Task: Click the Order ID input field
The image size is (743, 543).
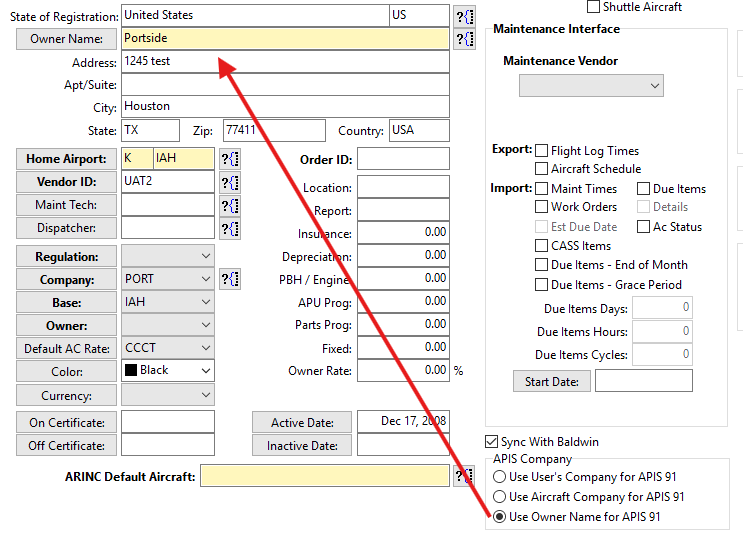Action: click(x=403, y=159)
